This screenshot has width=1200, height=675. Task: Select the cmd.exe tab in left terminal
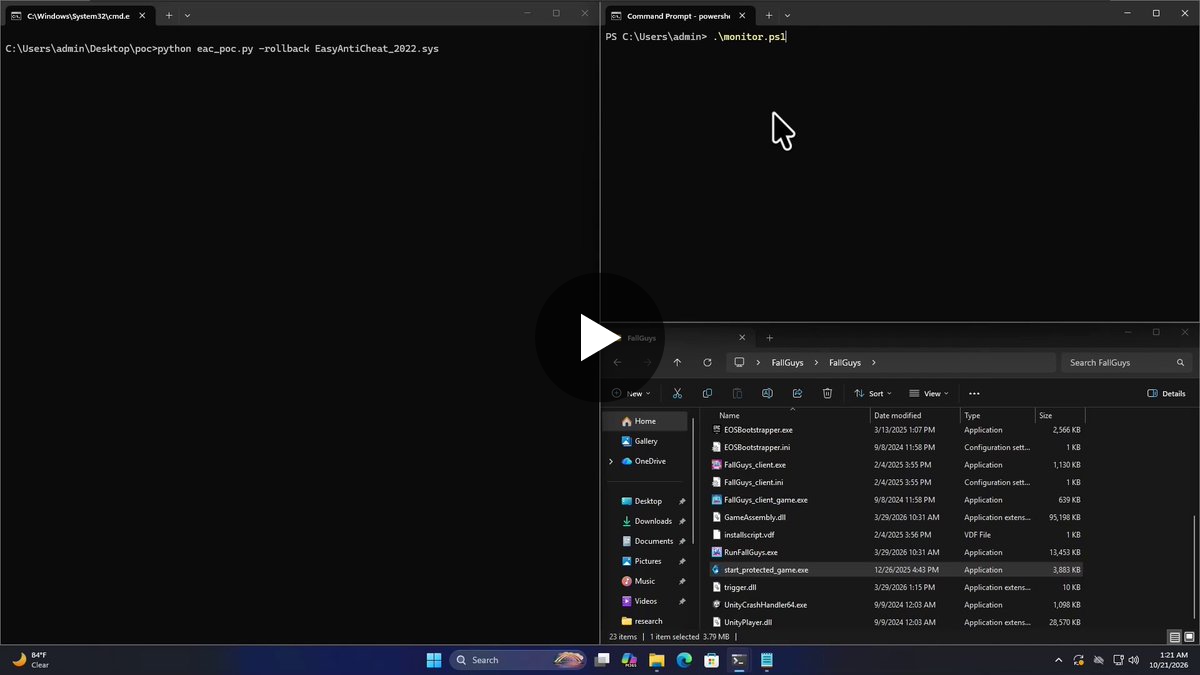[79, 16]
